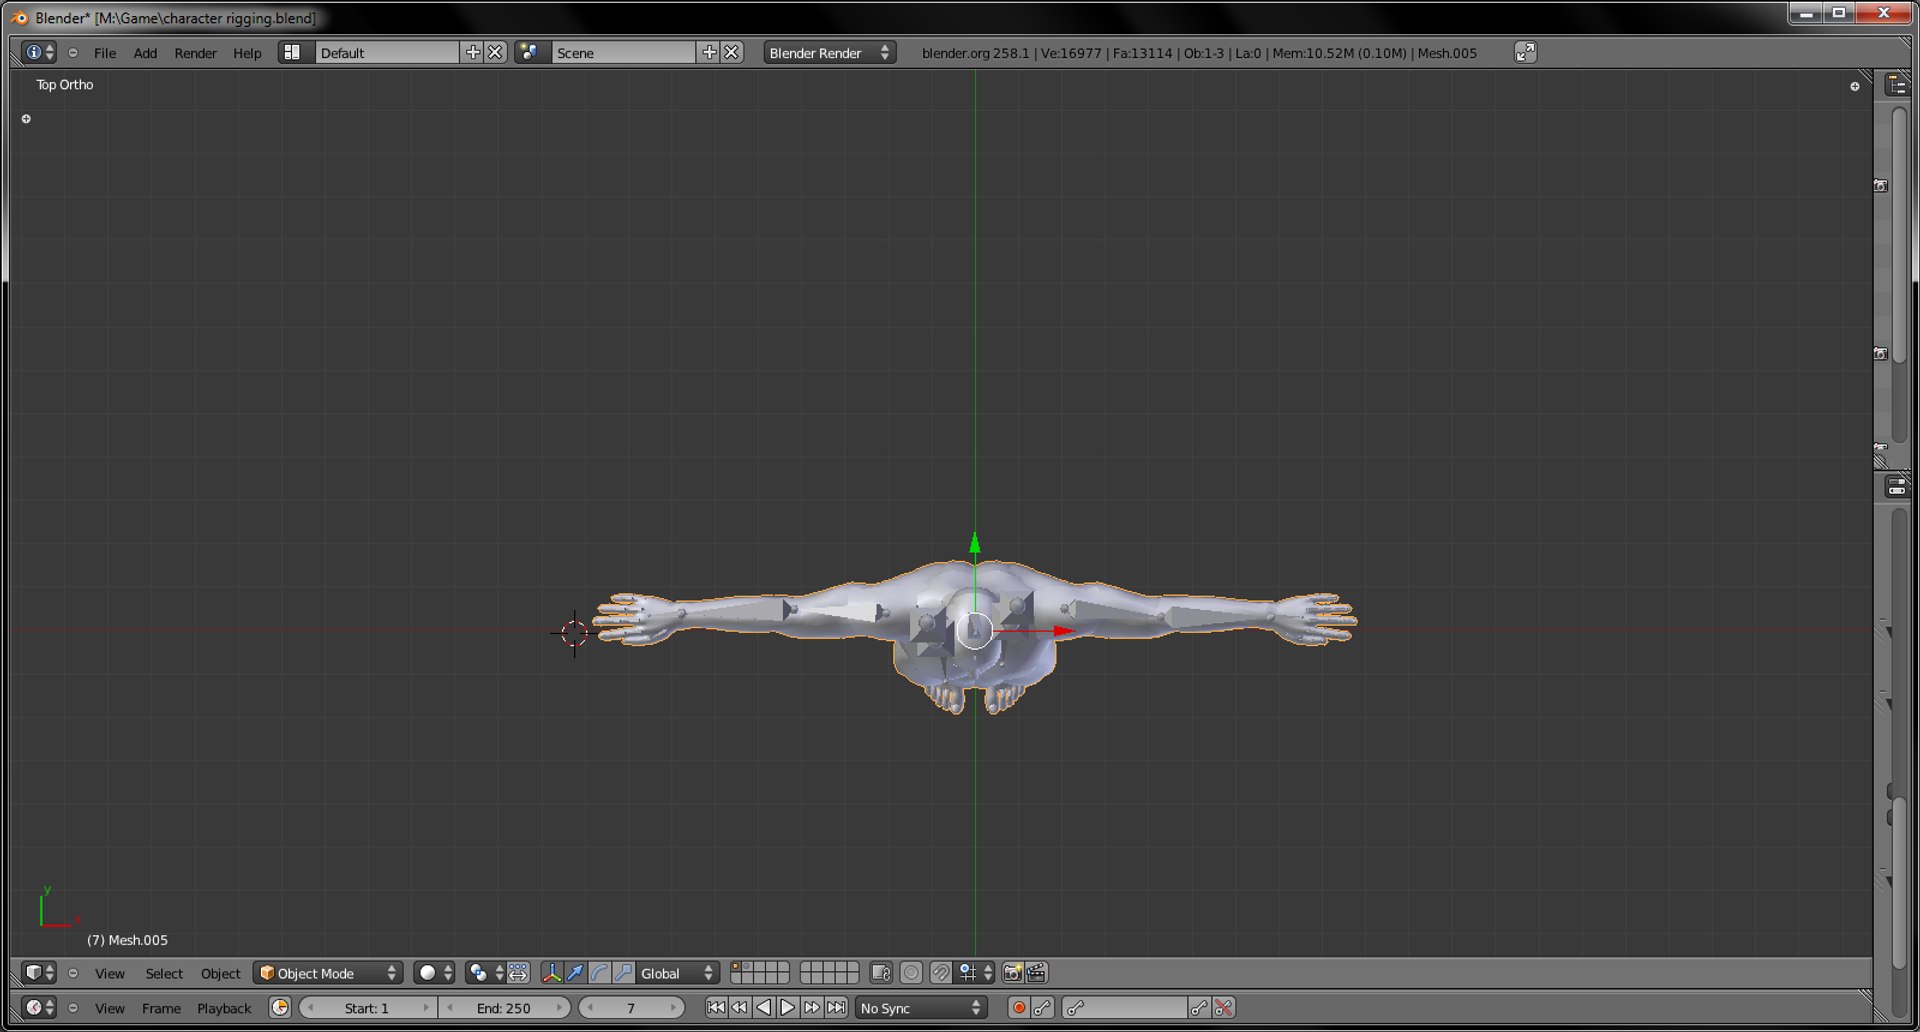Collapse the Timeline header menus
Viewport: 1920px width, 1032px height.
(73, 1008)
